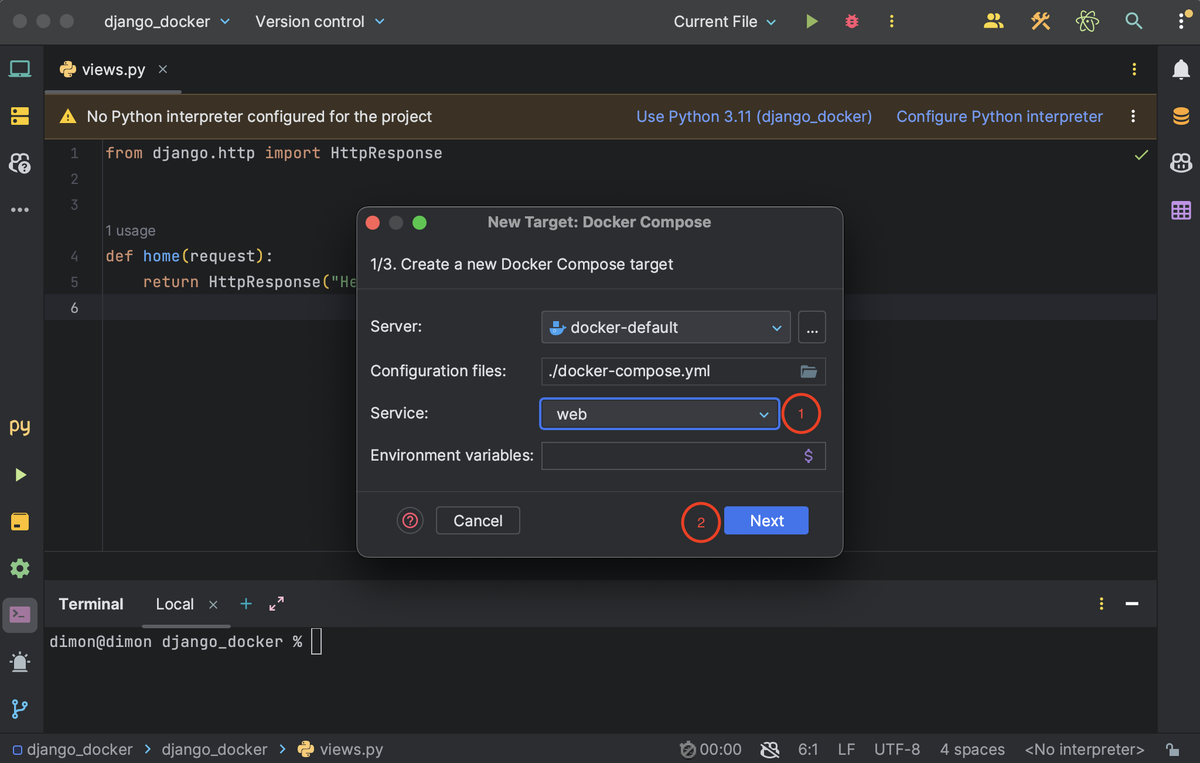Toggle the Terminal tool window icon
The height and width of the screenshot is (763, 1200).
click(x=20, y=614)
